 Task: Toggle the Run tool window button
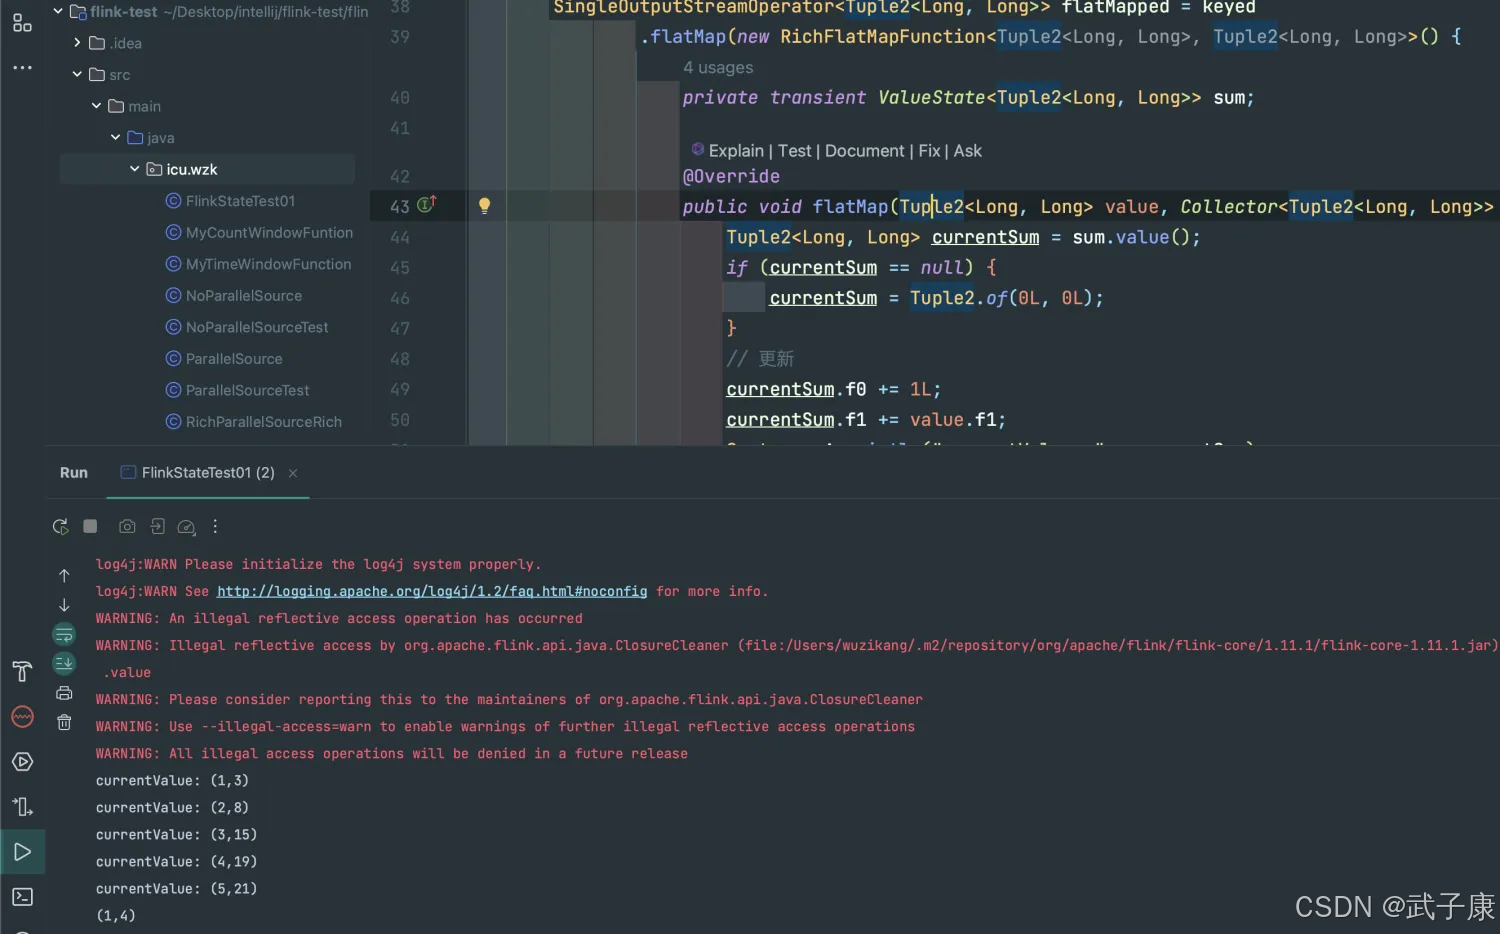click(22, 852)
